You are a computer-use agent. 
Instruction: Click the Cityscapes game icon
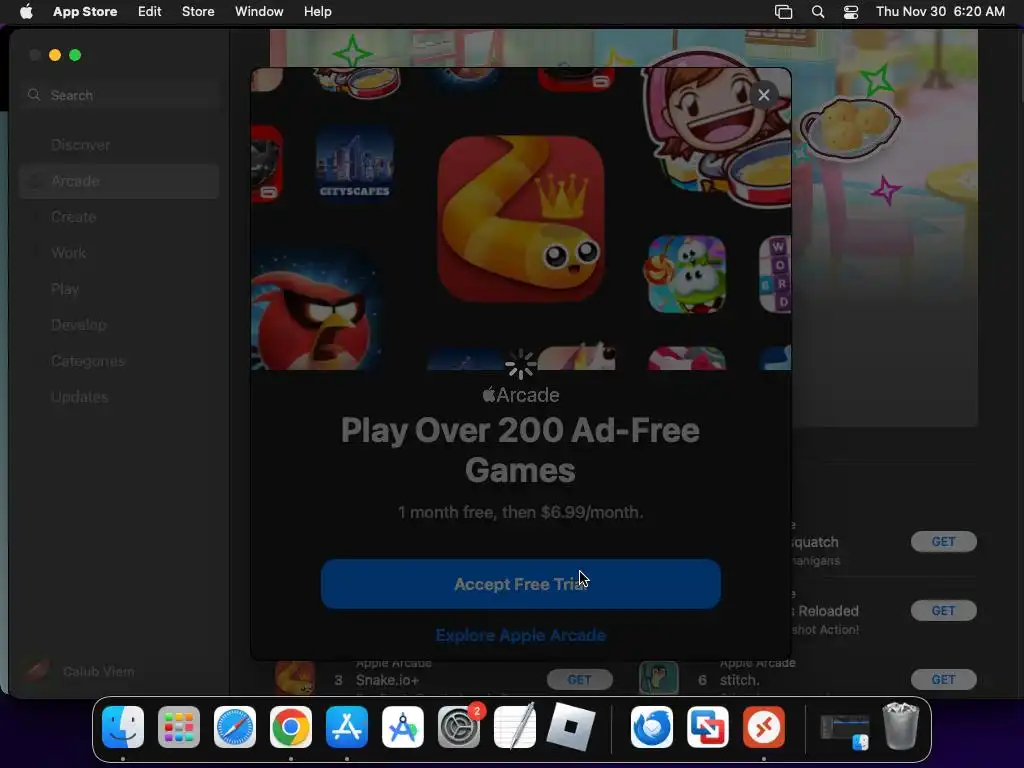[x=355, y=163]
